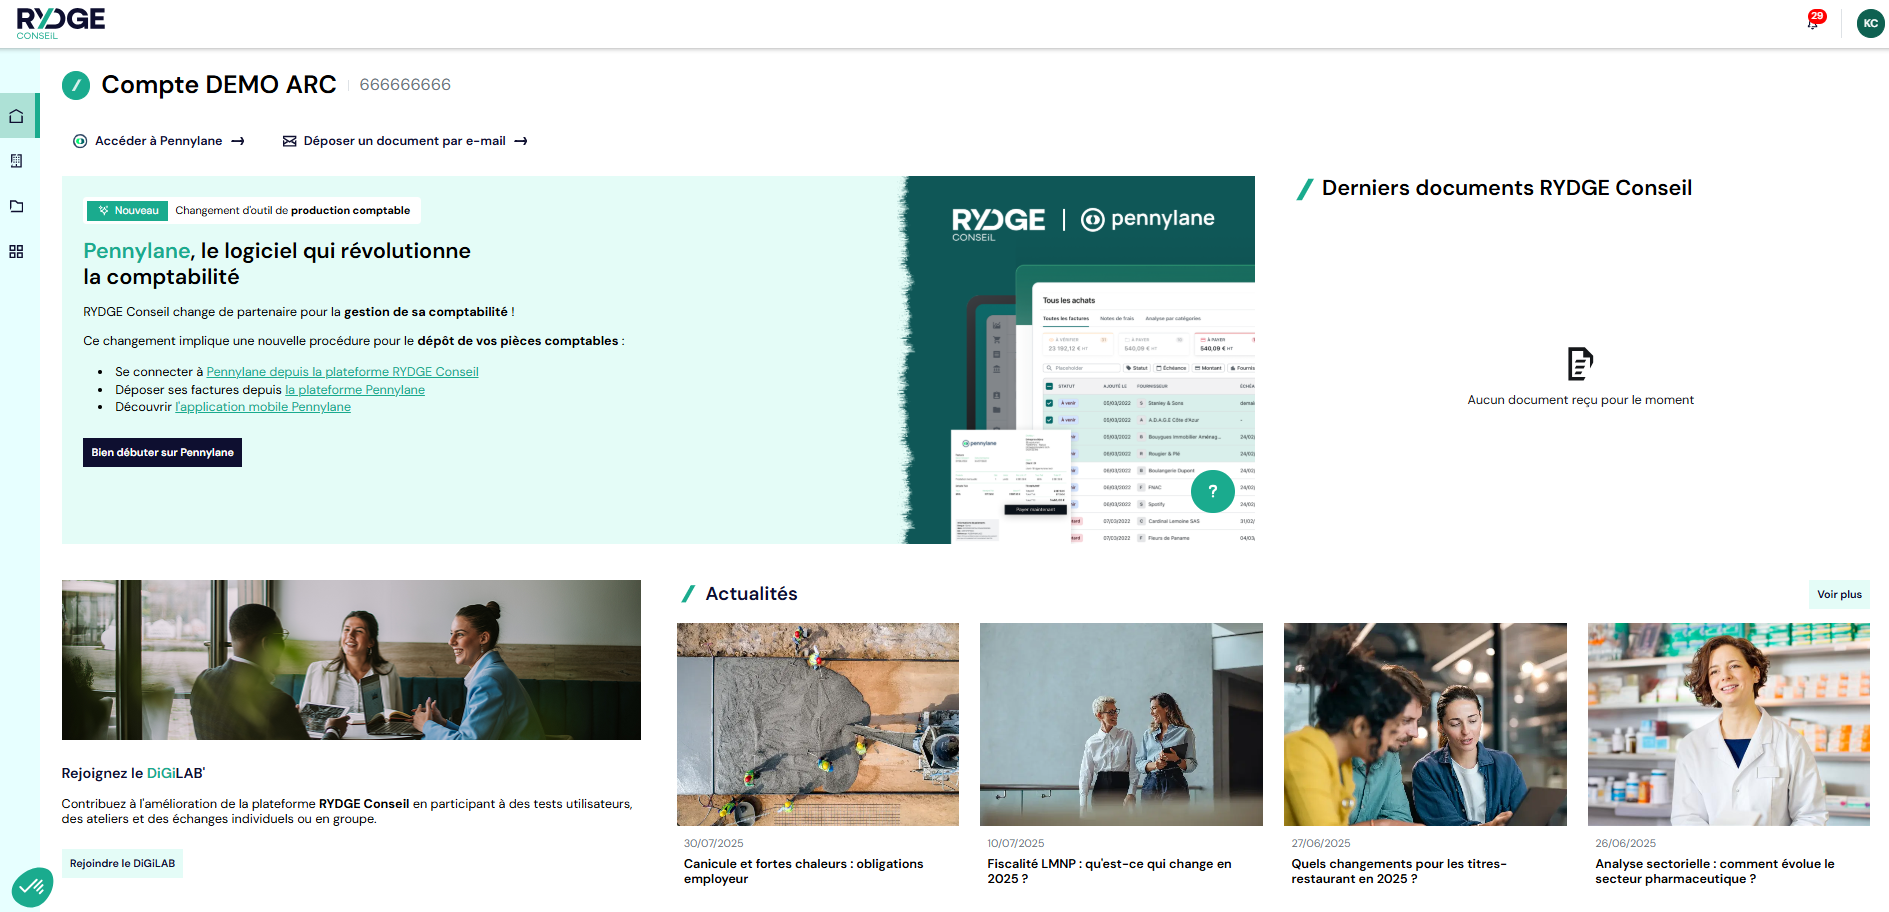The image size is (1889, 912).
Task: Open Accéder à Pennylane link
Action: (159, 141)
